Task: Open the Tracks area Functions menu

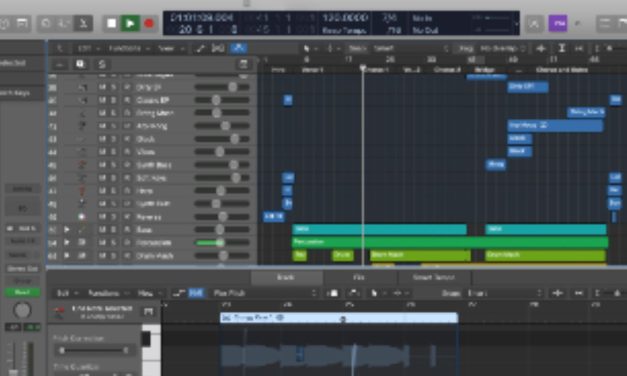Action: tap(129, 48)
